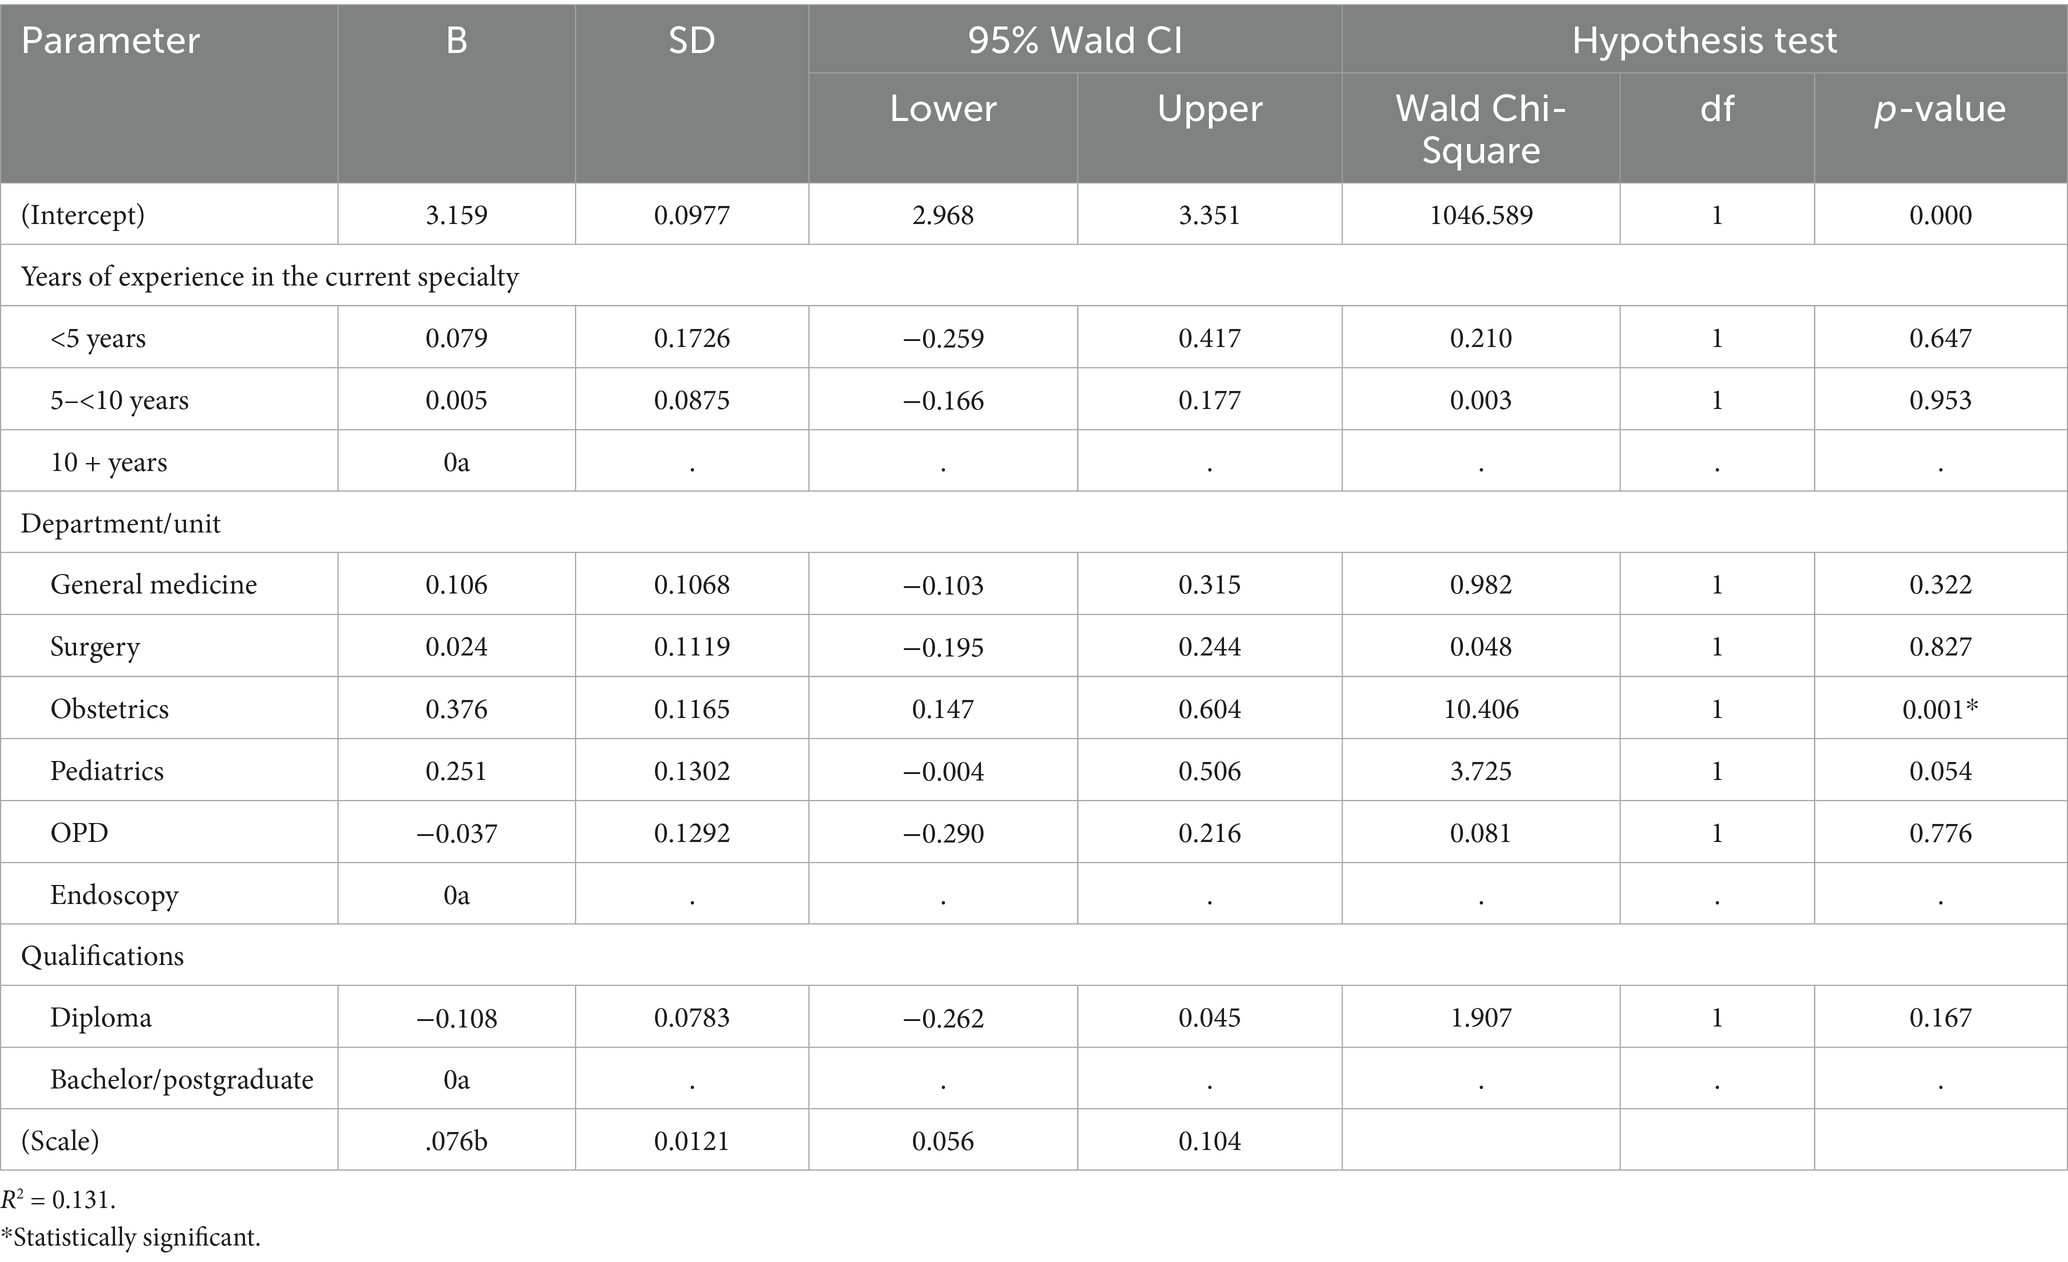Click the Intercept Wald Chi-Square value 1046.589
The width and height of the screenshot is (2068, 1262).
1480,215
